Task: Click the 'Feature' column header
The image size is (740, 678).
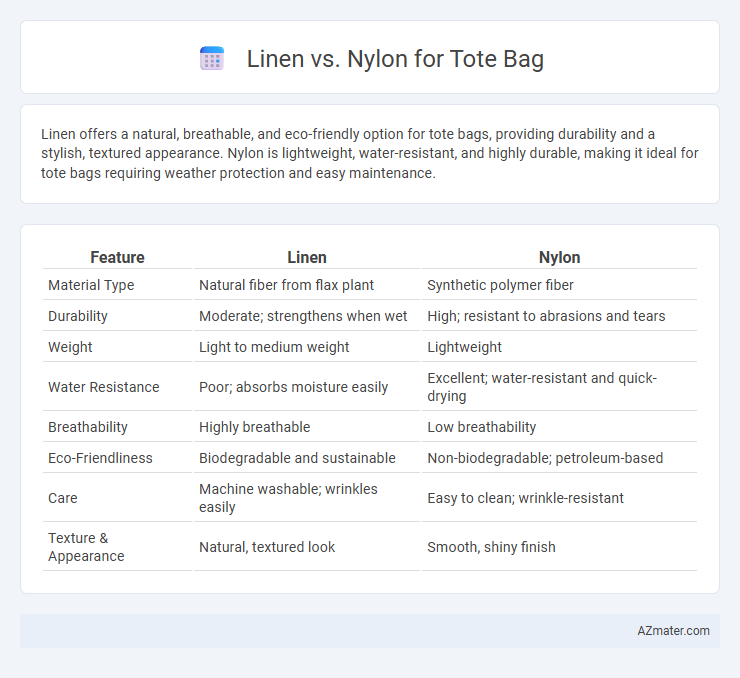Action: pyautogui.click(x=117, y=257)
